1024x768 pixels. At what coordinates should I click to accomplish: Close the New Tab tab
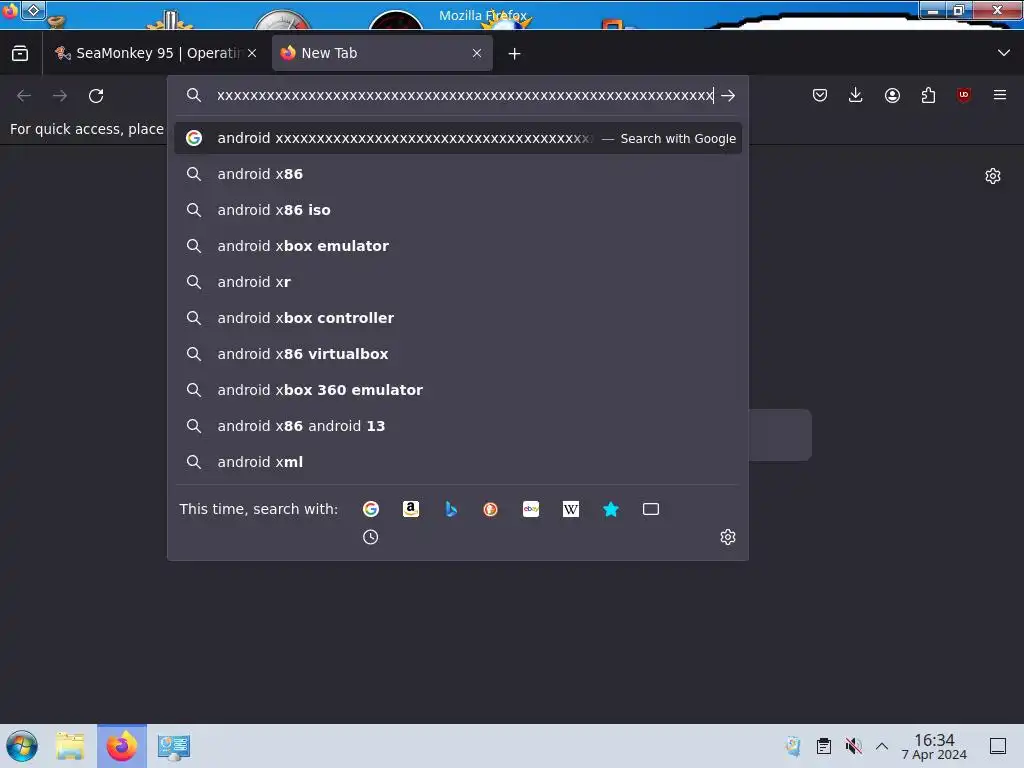point(477,54)
